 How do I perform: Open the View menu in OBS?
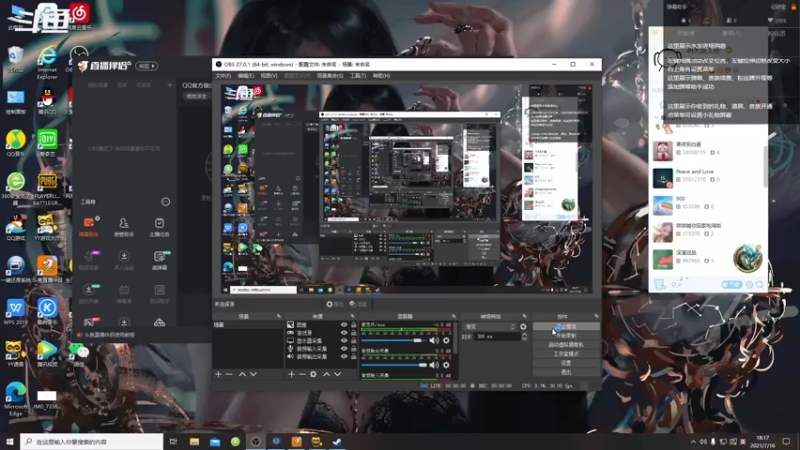click(269, 76)
